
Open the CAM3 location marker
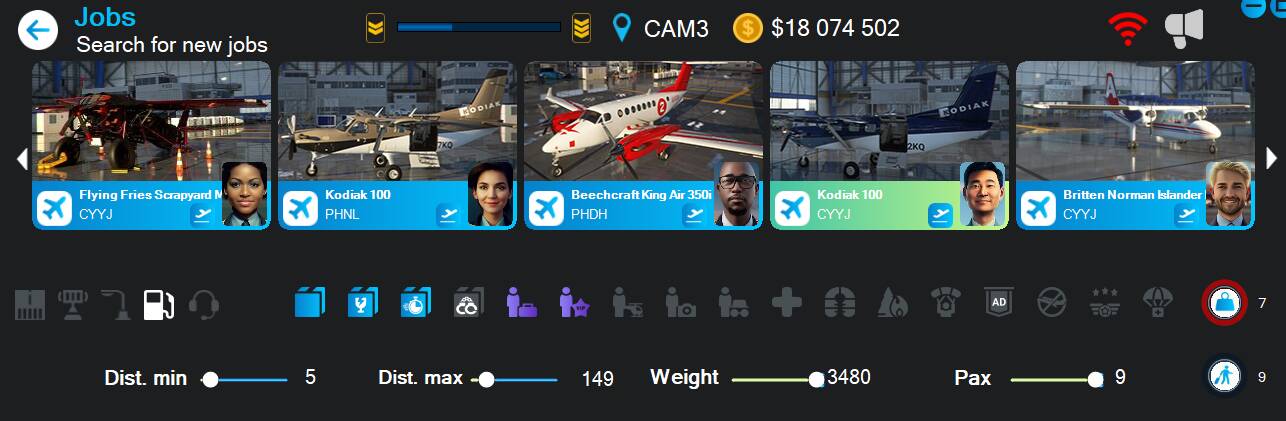click(622, 28)
